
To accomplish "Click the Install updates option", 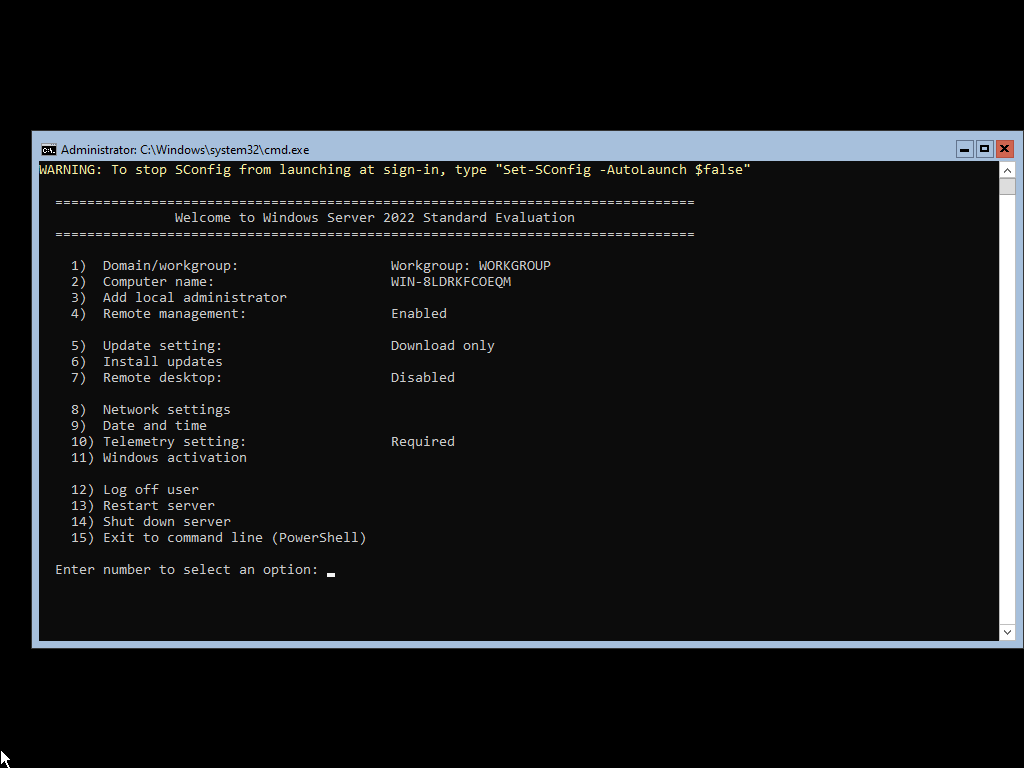I will click(162, 361).
